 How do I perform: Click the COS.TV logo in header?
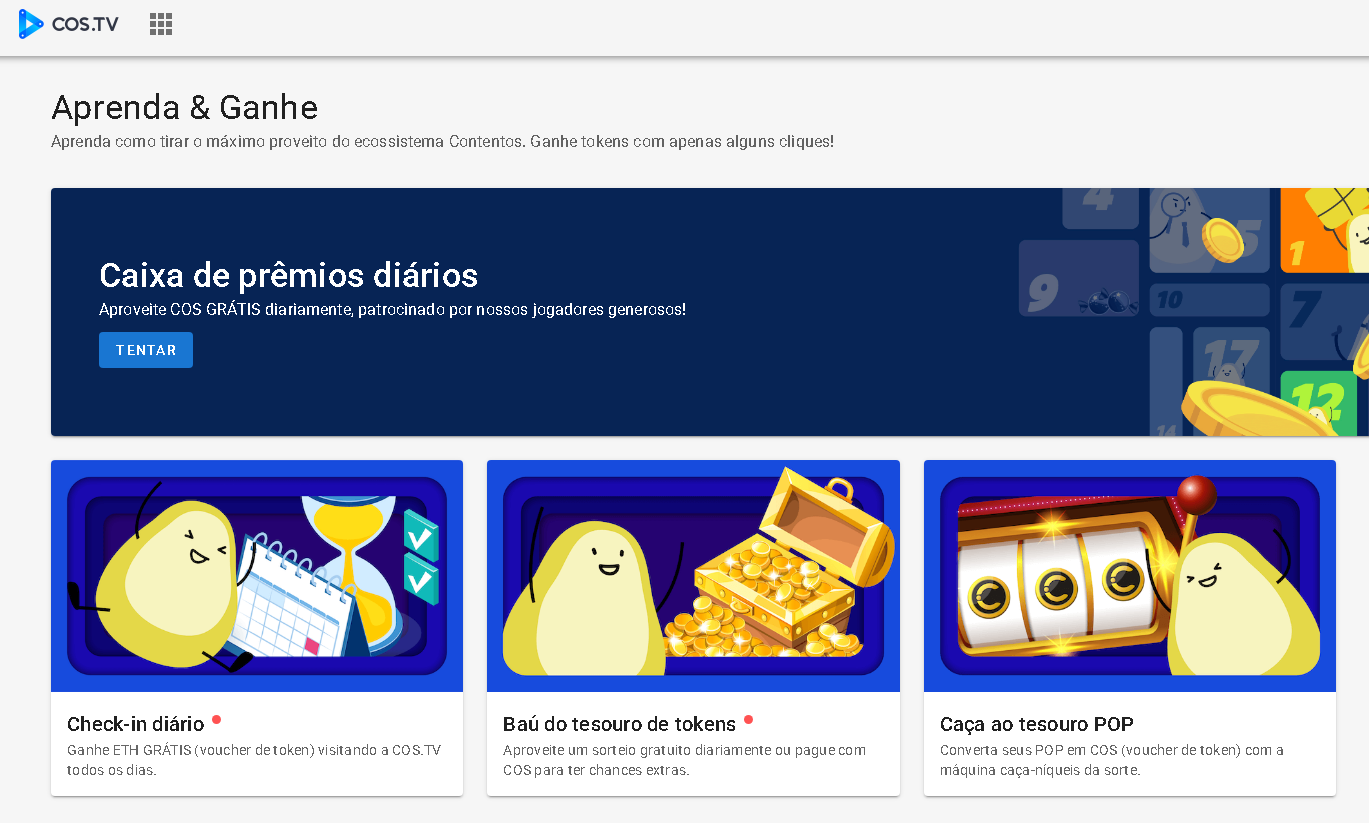click(68, 24)
